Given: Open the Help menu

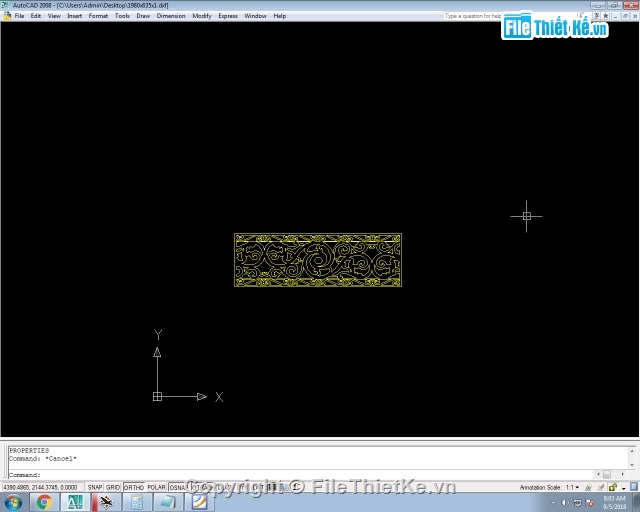Looking at the screenshot, I should coord(280,16).
